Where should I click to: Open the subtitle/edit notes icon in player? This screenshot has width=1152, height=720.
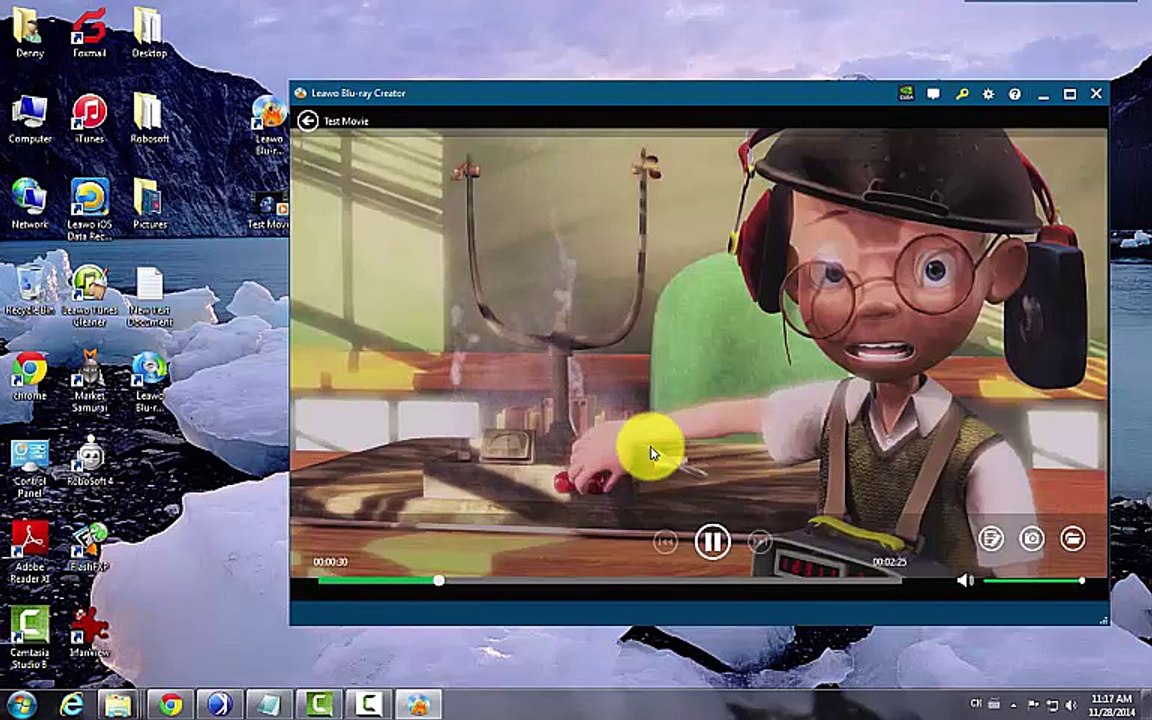991,539
